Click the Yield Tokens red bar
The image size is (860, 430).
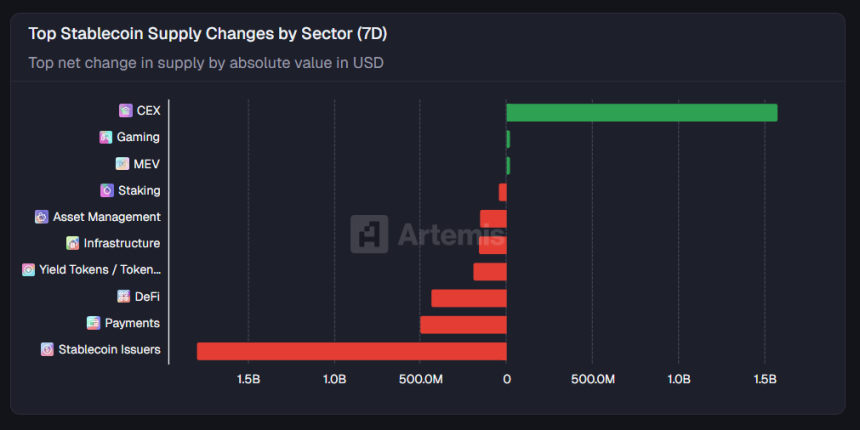(490, 271)
